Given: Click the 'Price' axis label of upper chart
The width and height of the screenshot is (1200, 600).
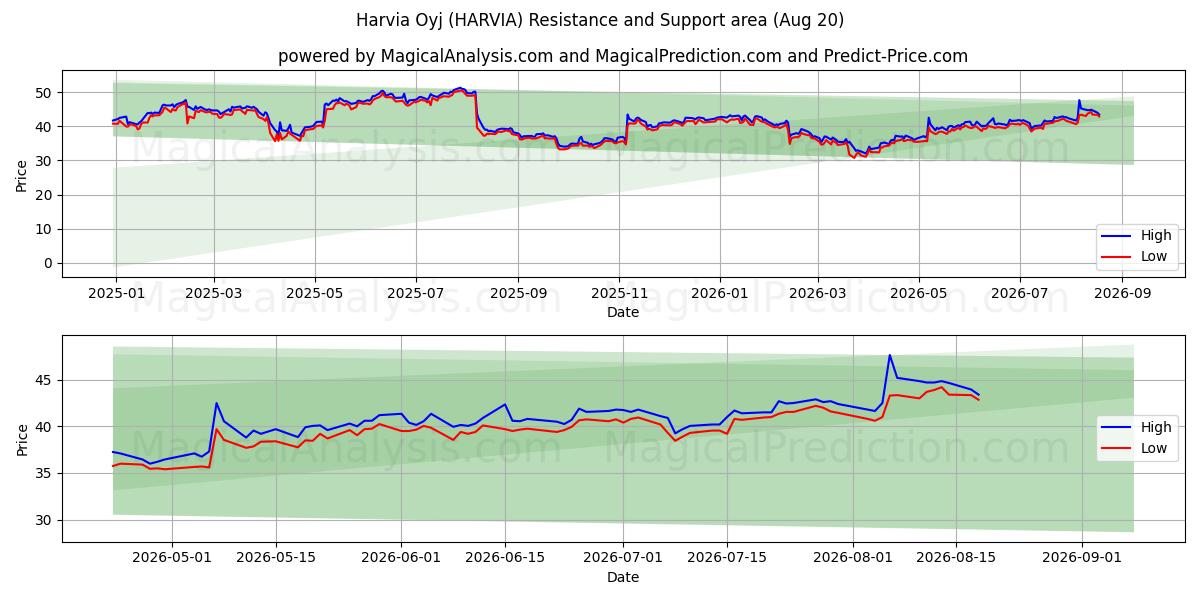Looking at the screenshot, I should [22, 174].
